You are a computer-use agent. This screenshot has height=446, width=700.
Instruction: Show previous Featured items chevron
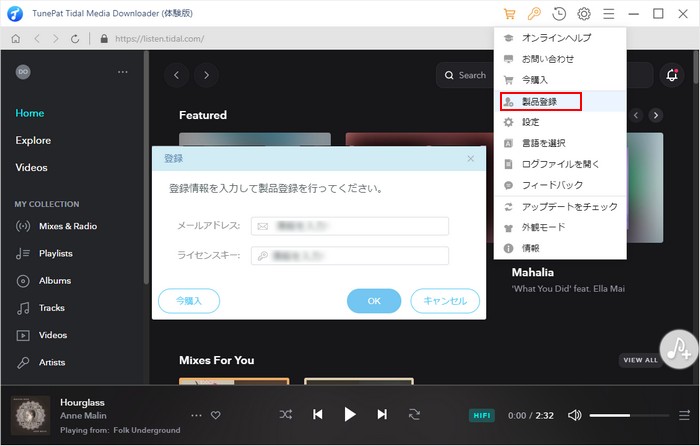pos(636,116)
